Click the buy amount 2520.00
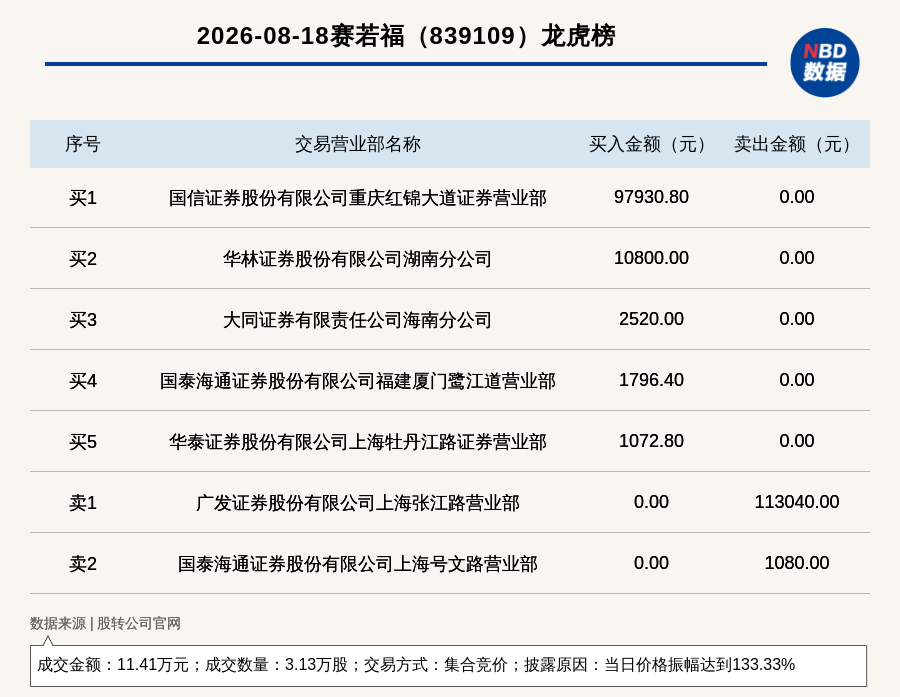The width and height of the screenshot is (900, 697). point(651,319)
